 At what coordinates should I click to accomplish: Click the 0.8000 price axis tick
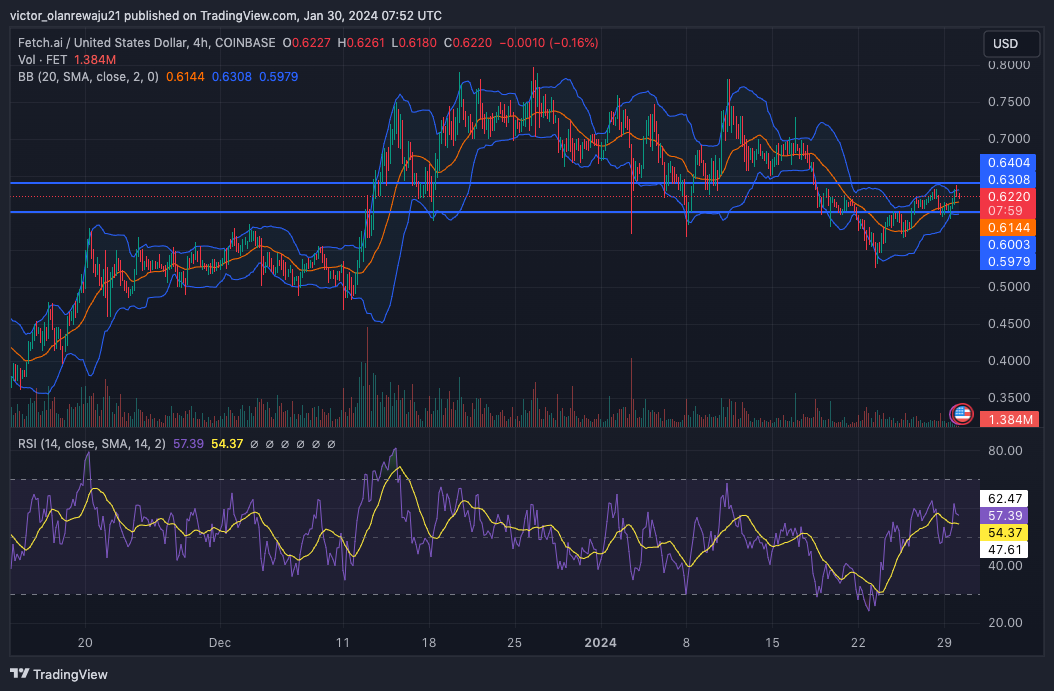1009,65
